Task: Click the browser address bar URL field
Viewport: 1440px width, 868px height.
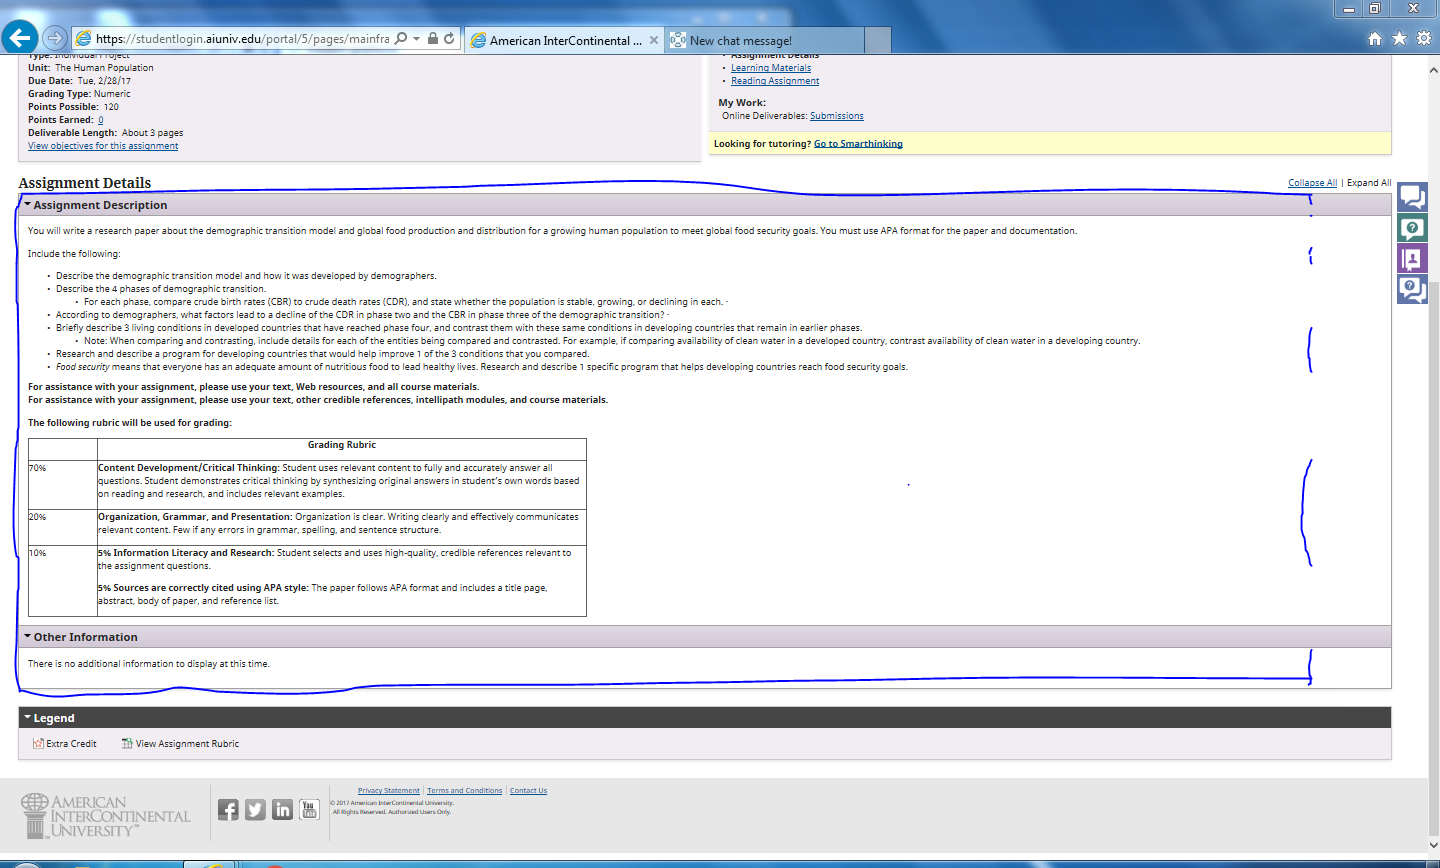Action: 242,38
